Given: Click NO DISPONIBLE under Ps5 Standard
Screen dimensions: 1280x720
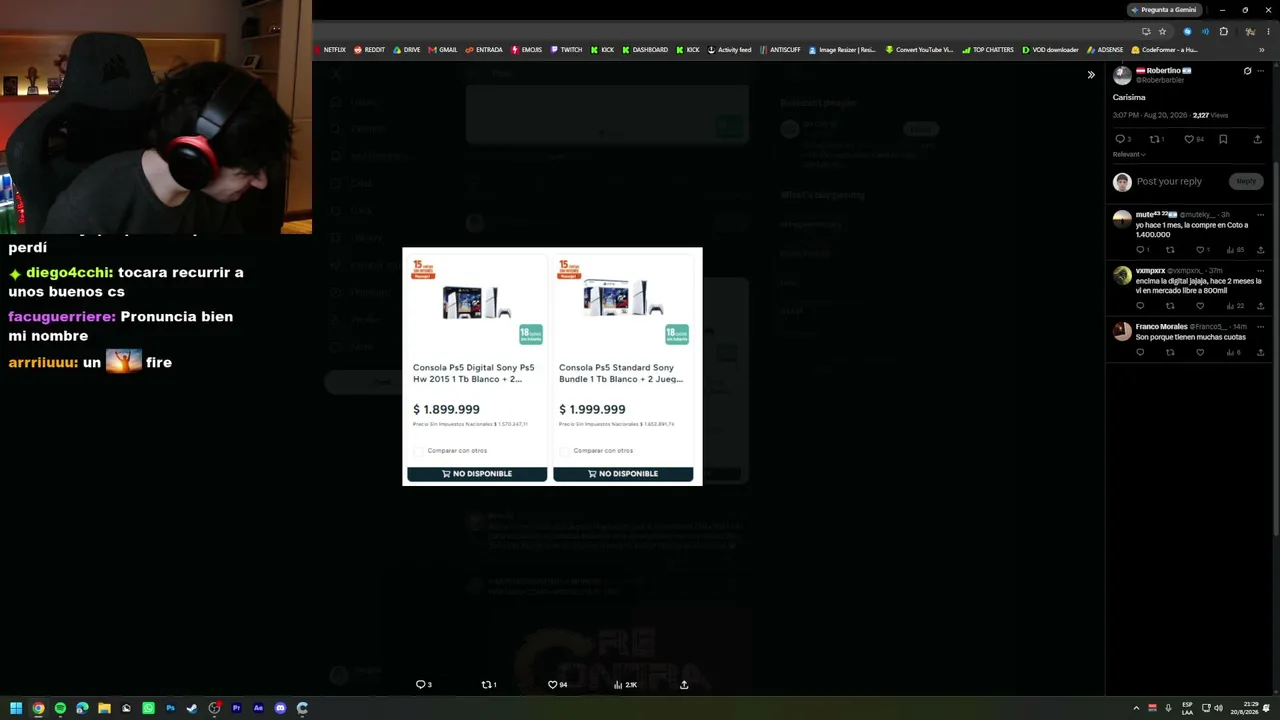Looking at the screenshot, I should click(x=623, y=474).
